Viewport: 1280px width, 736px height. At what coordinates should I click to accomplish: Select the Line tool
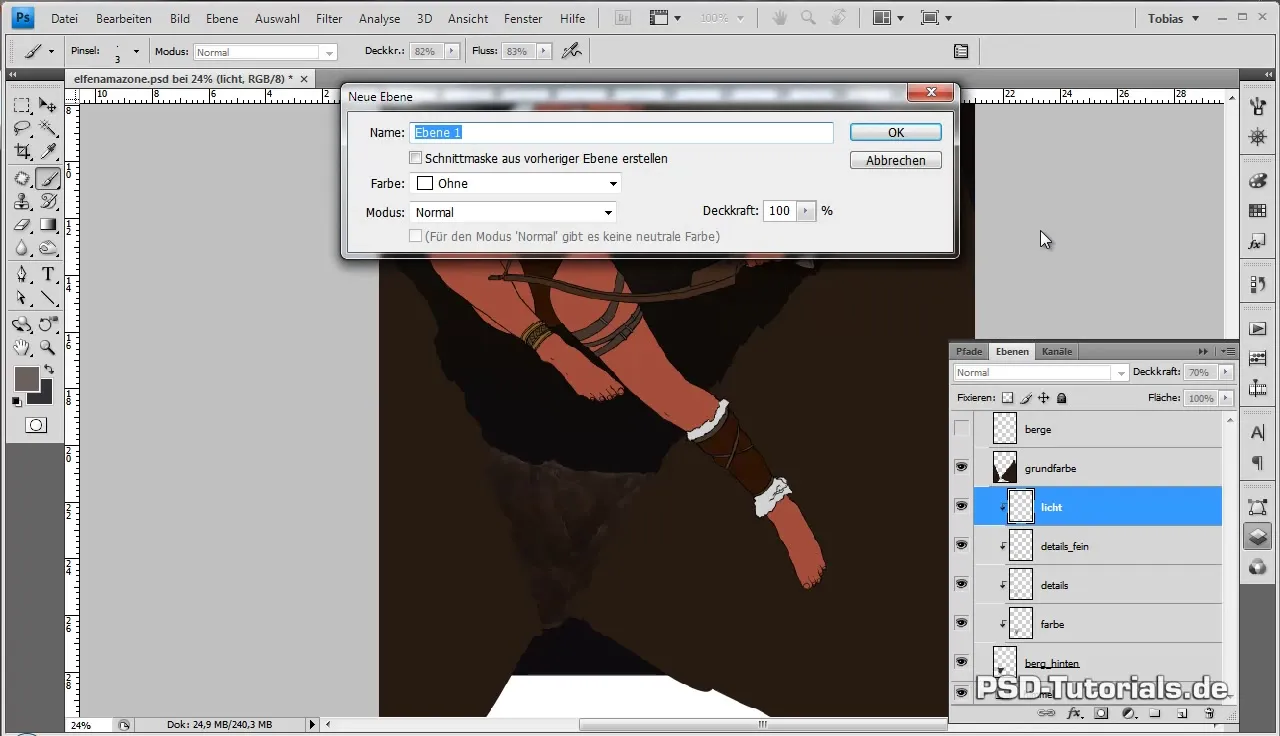coord(47,298)
